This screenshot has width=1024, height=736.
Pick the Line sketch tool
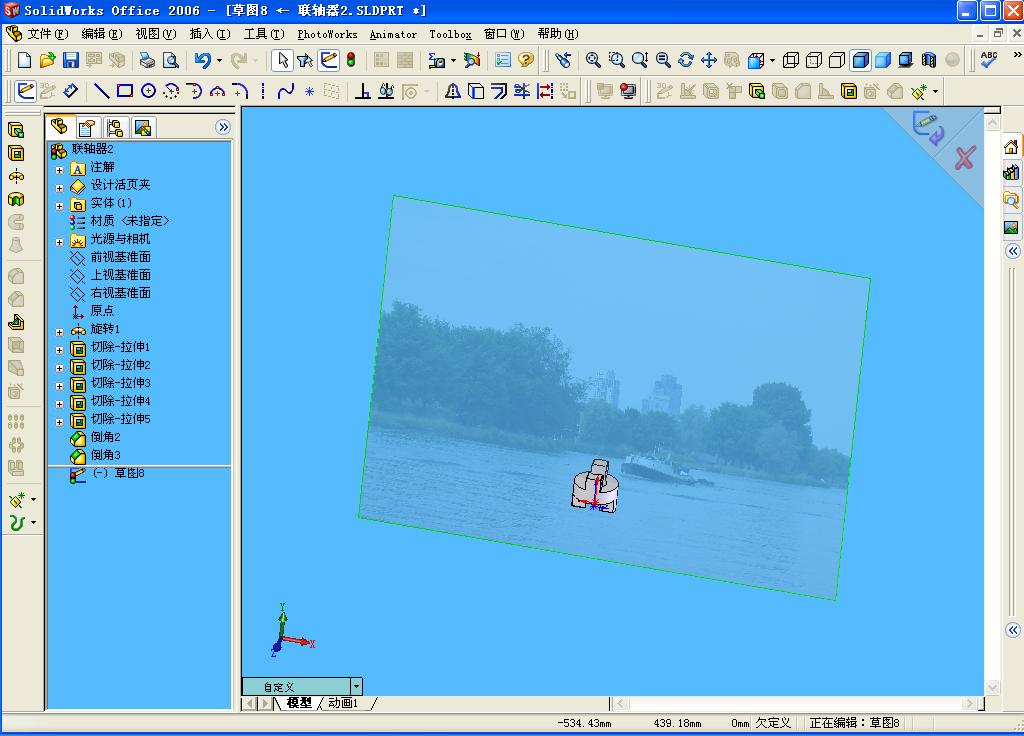tap(101, 91)
